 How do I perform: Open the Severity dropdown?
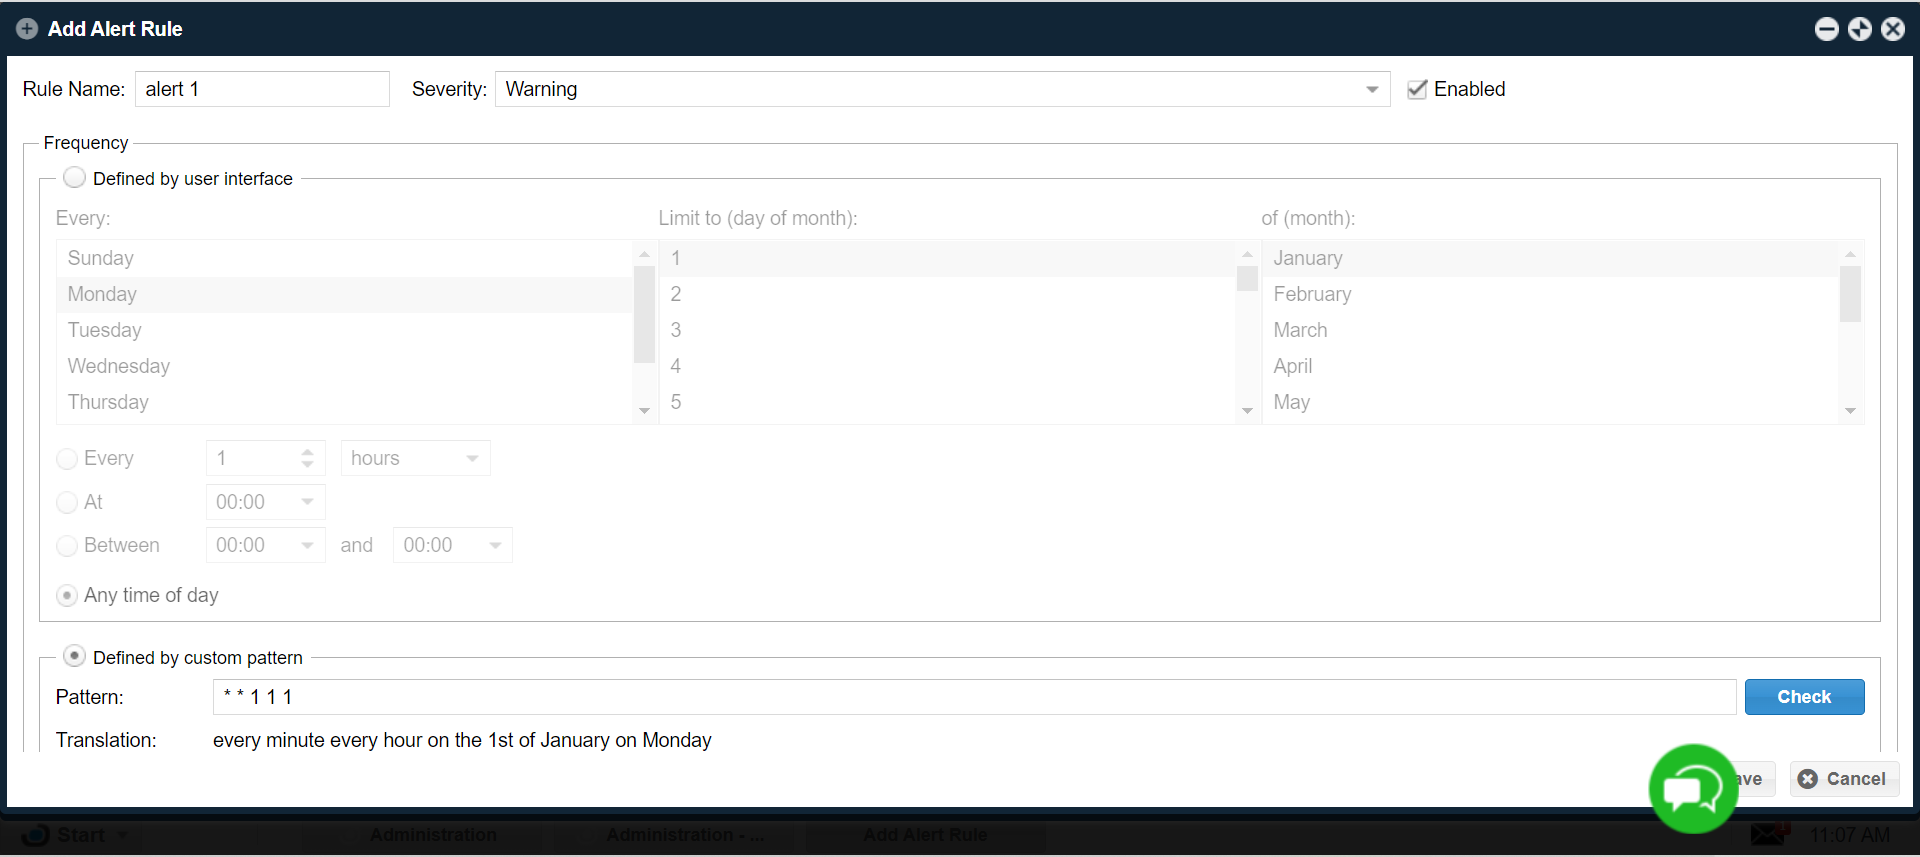tap(1372, 89)
